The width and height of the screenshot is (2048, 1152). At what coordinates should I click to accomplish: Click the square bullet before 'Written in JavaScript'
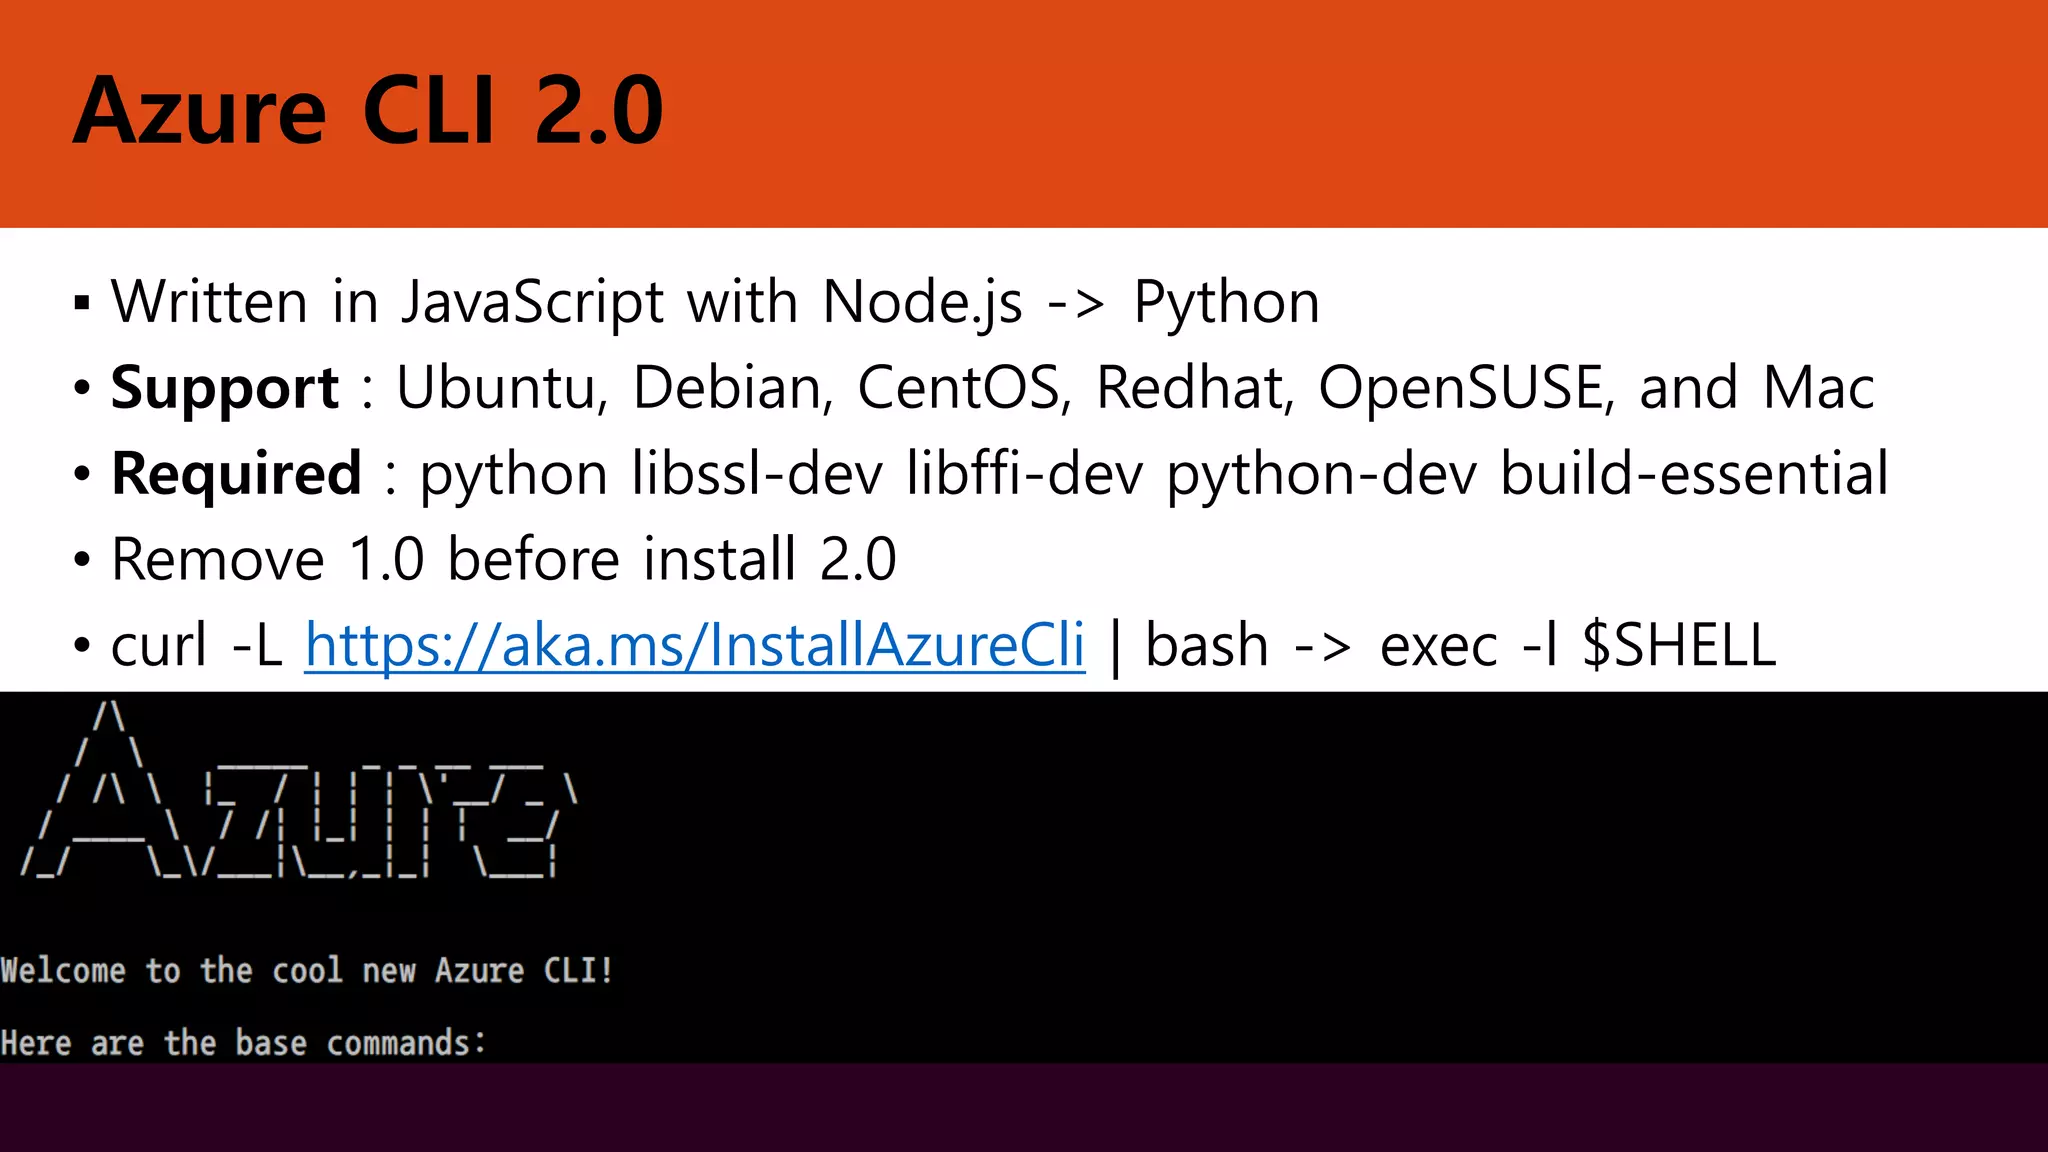pos(82,303)
